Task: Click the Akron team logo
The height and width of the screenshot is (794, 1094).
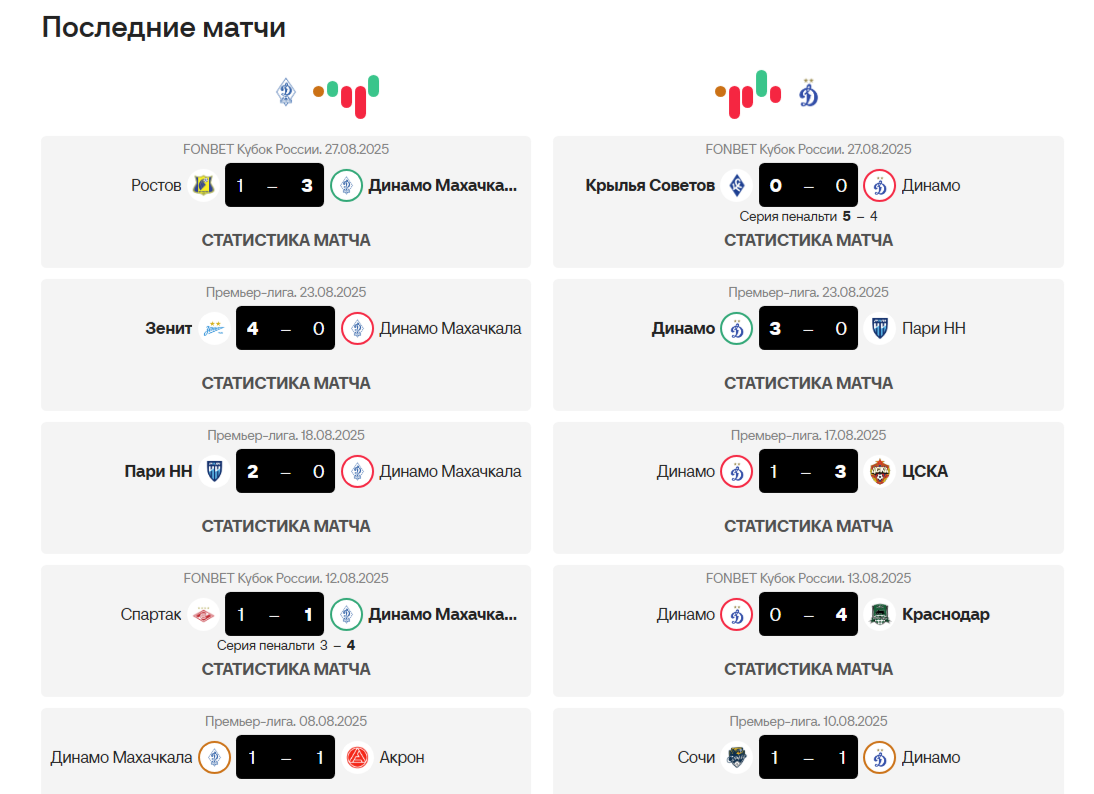Action: (x=357, y=757)
